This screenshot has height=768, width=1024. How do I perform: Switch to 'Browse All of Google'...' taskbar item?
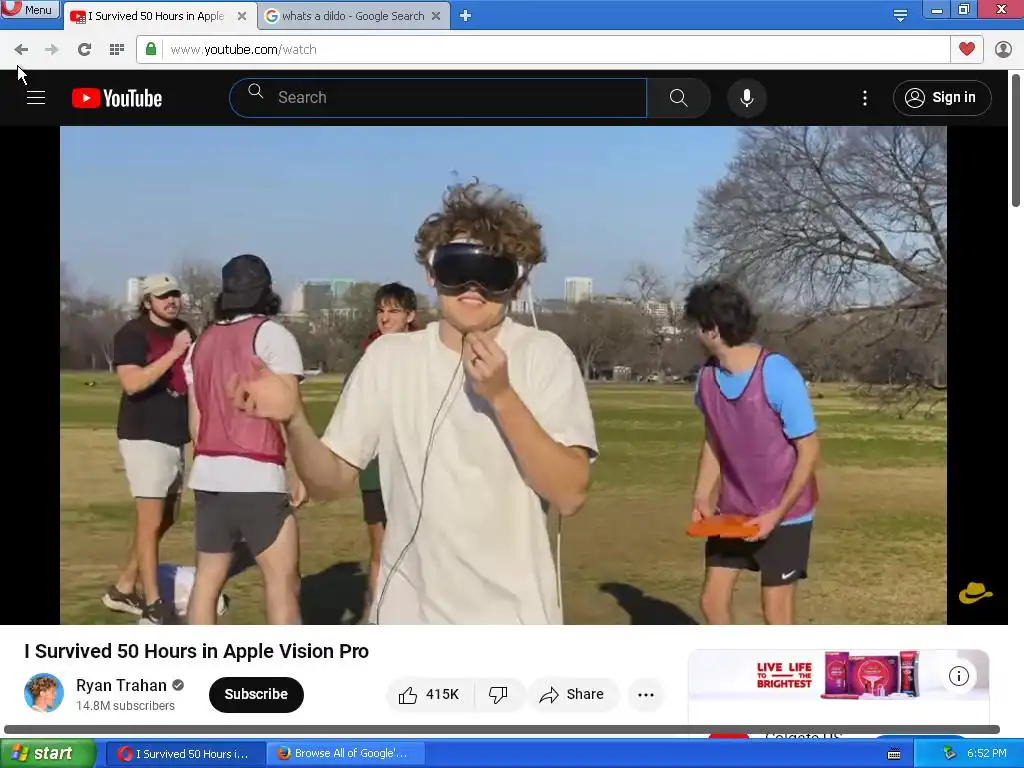click(x=344, y=754)
